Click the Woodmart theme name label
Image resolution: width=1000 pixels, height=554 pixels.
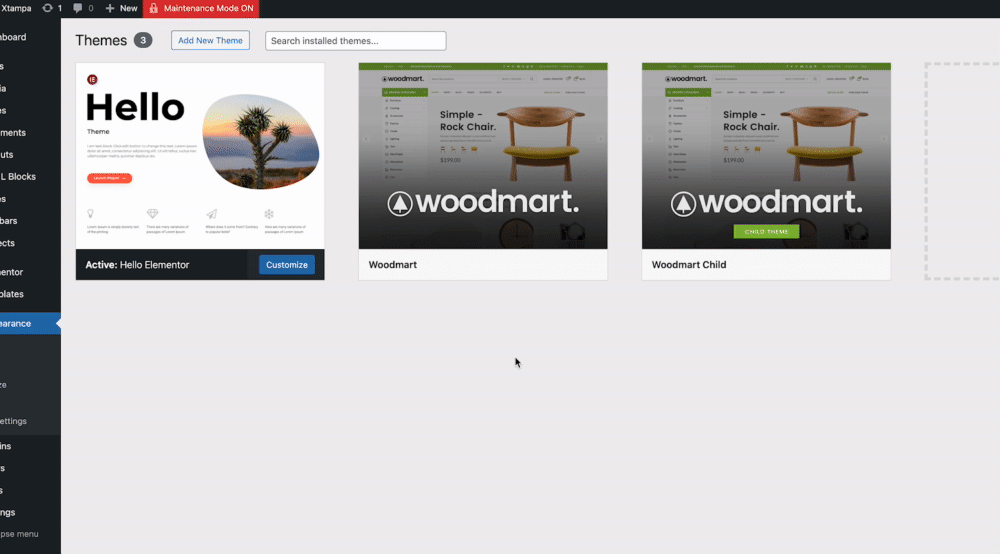393,265
